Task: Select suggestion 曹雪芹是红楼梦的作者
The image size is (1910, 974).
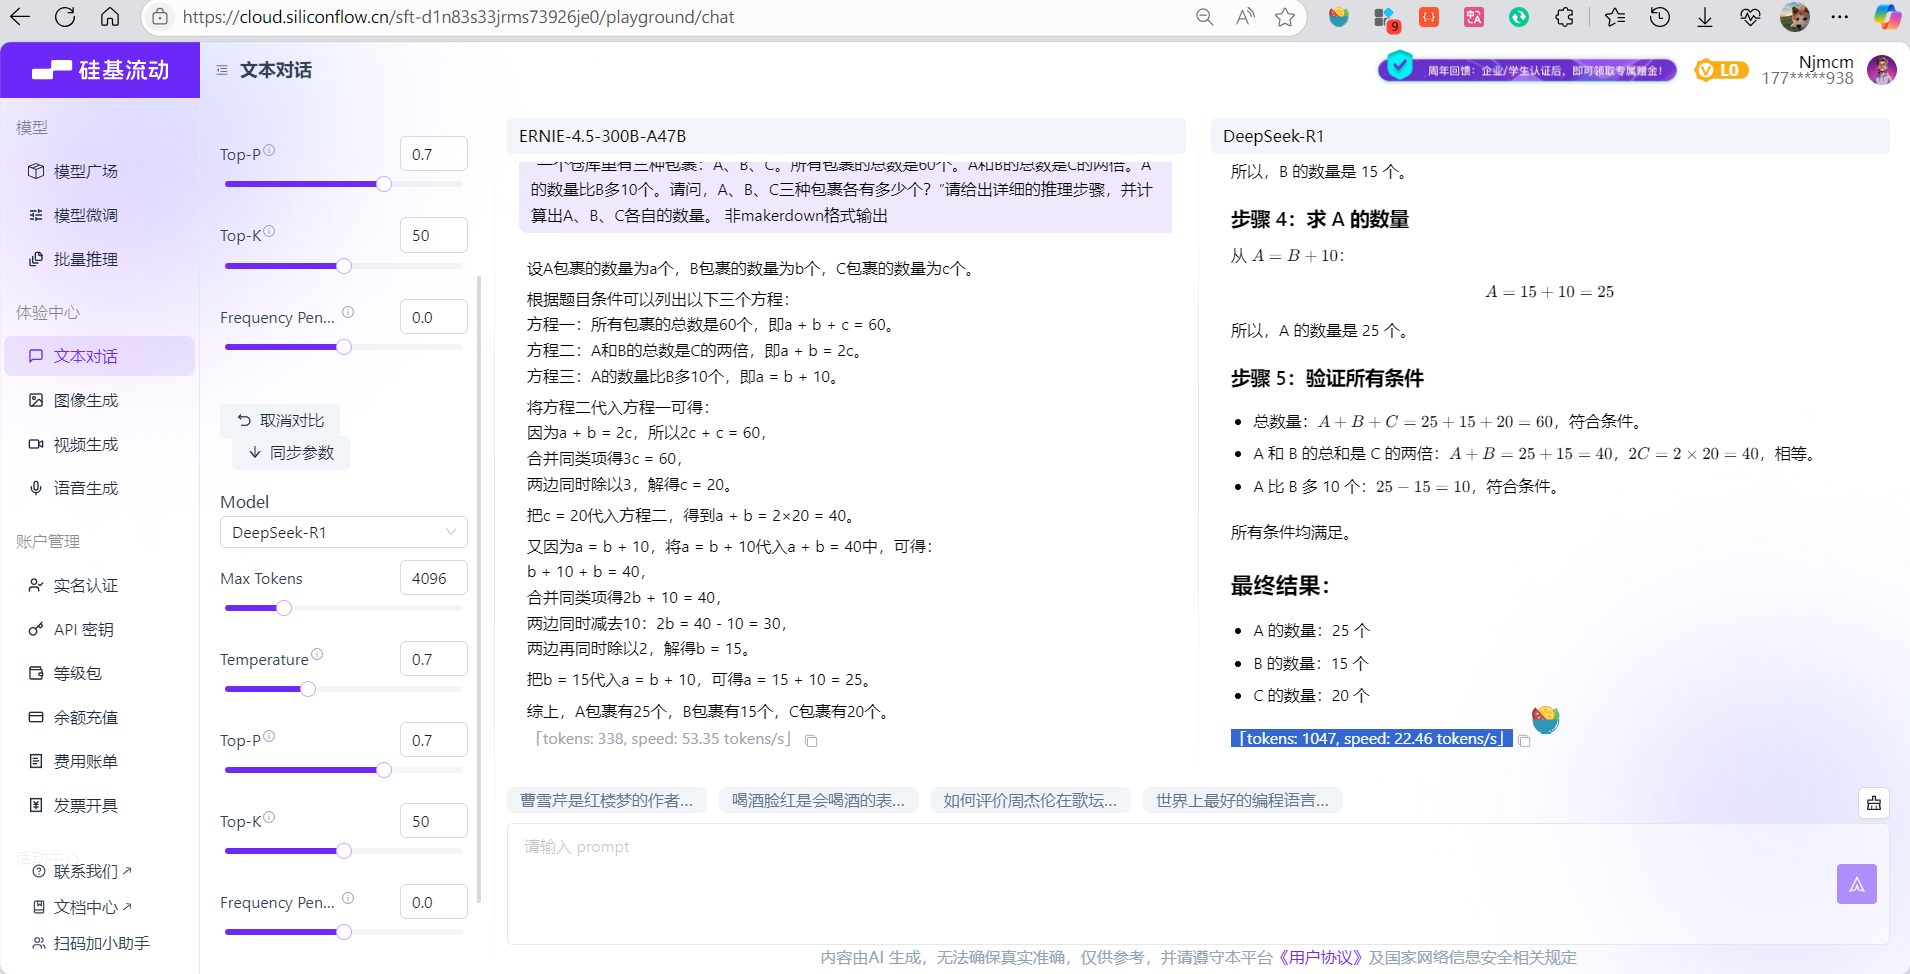Action: pos(607,800)
